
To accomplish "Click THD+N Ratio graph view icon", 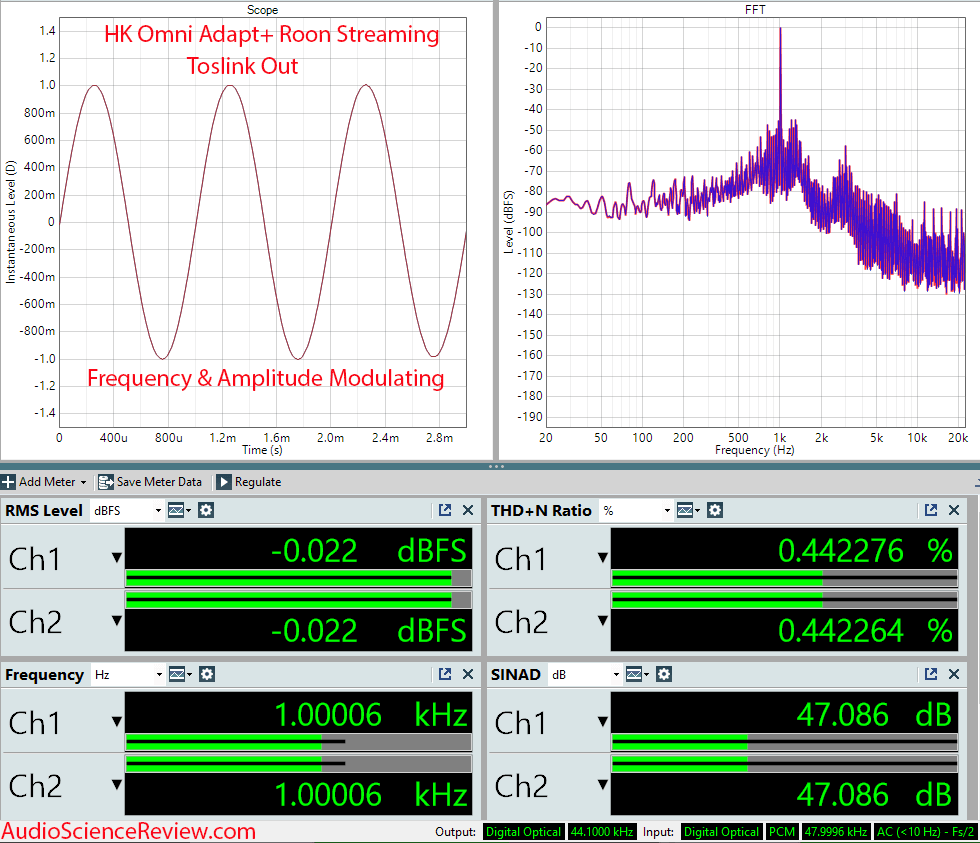I will [x=688, y=511].
